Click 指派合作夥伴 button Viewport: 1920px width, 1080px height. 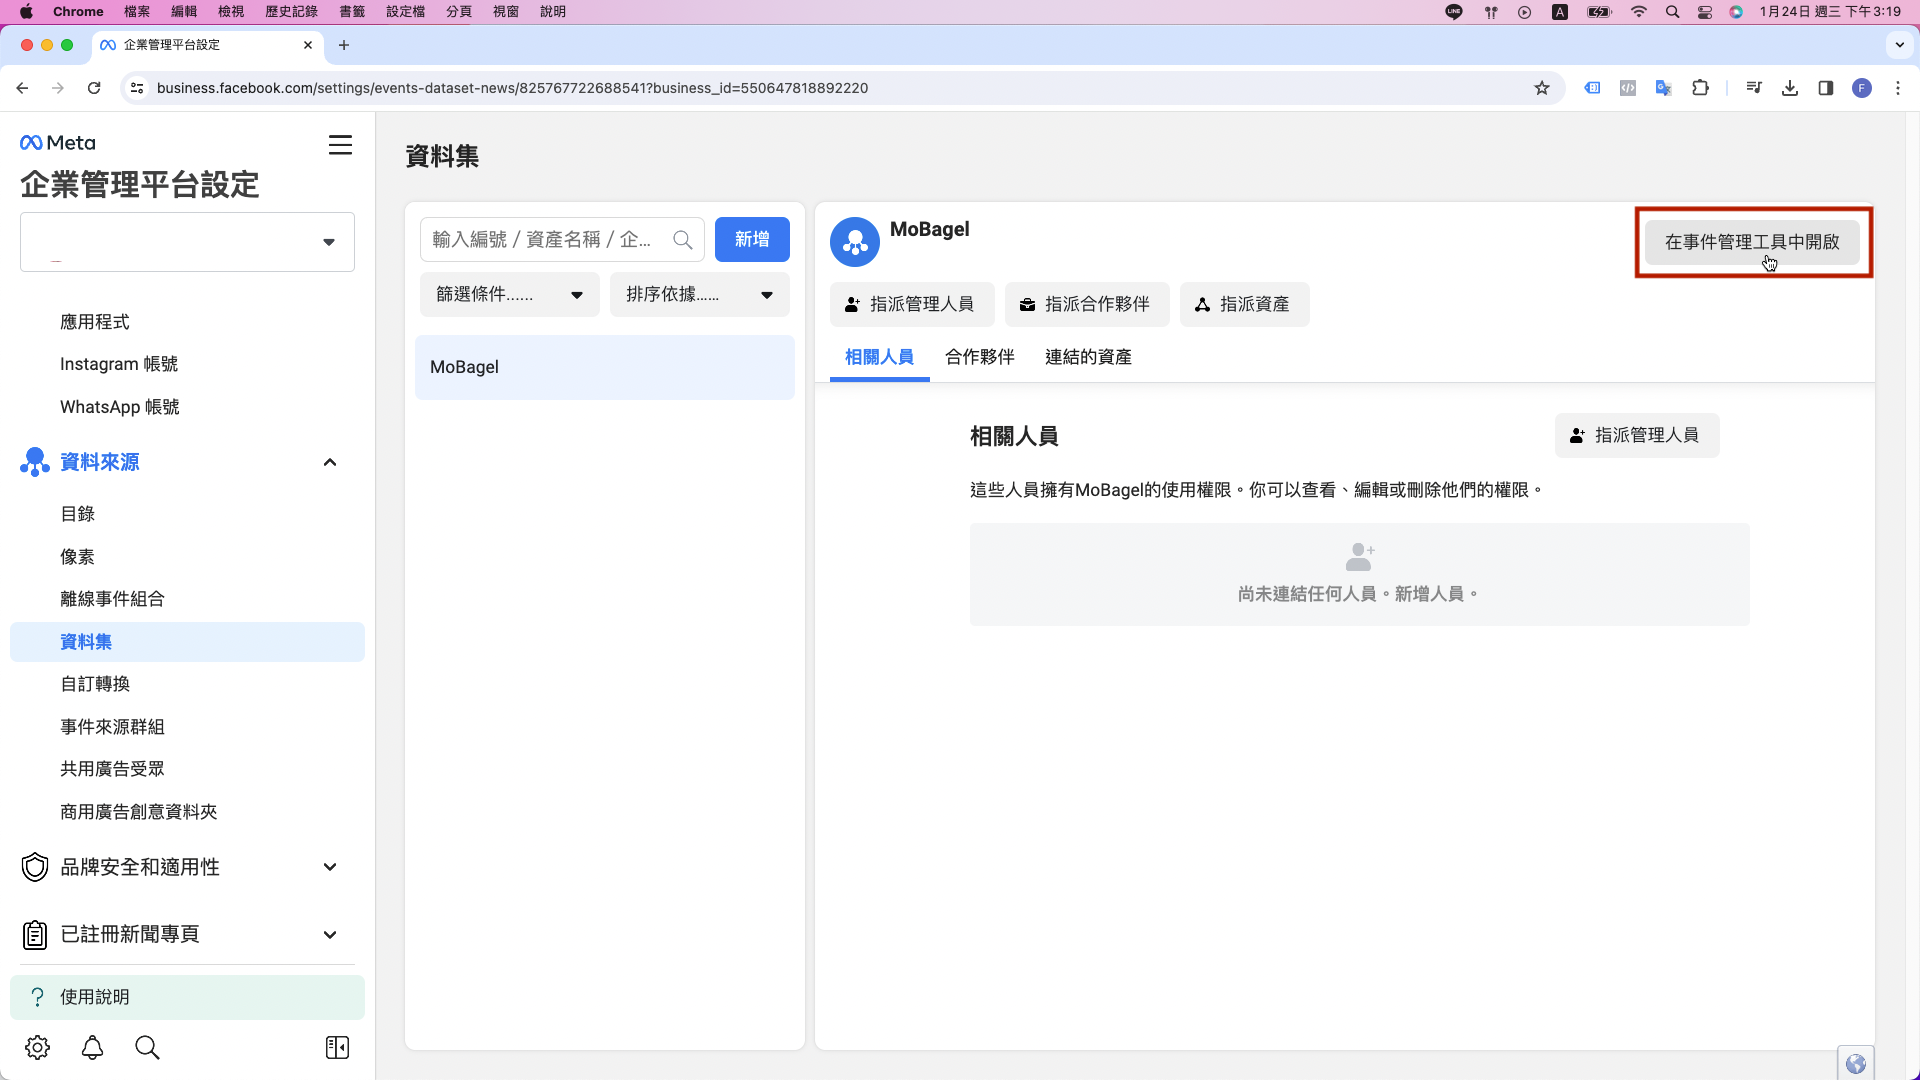pos(1087,304)
